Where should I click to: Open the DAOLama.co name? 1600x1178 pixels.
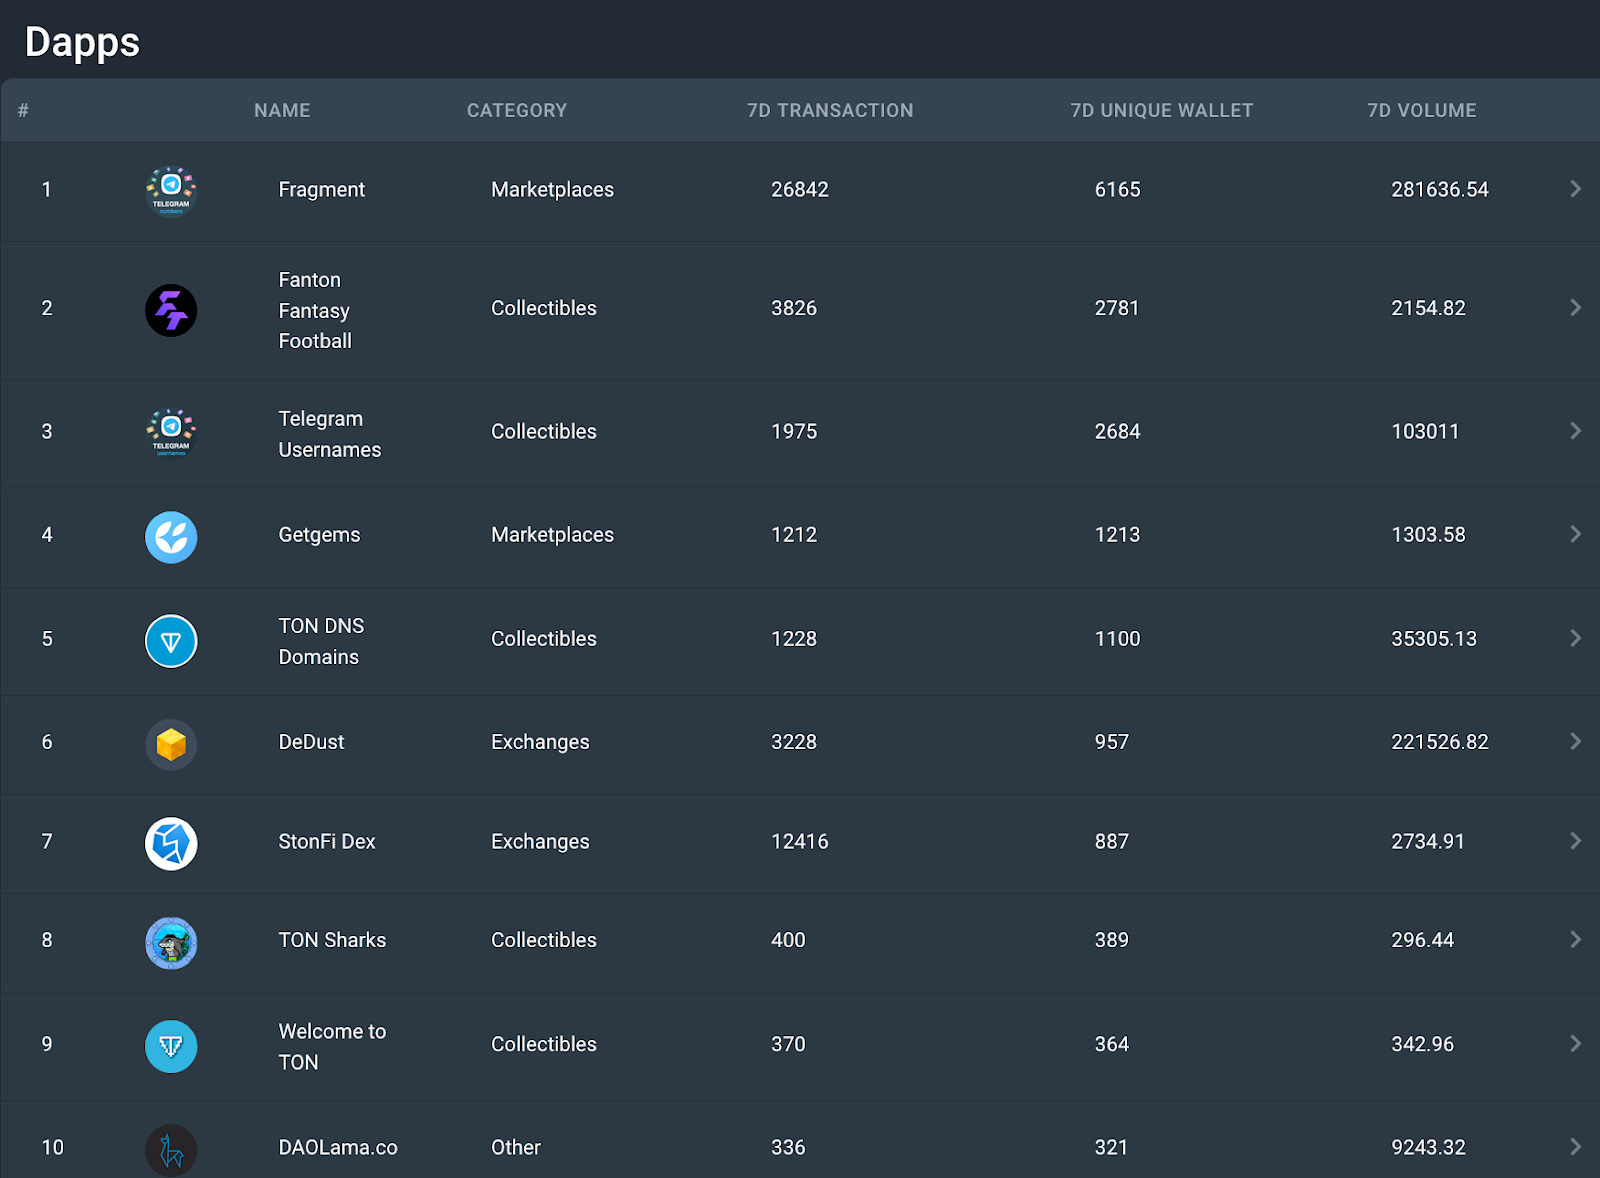click(x=338, y=1147)
